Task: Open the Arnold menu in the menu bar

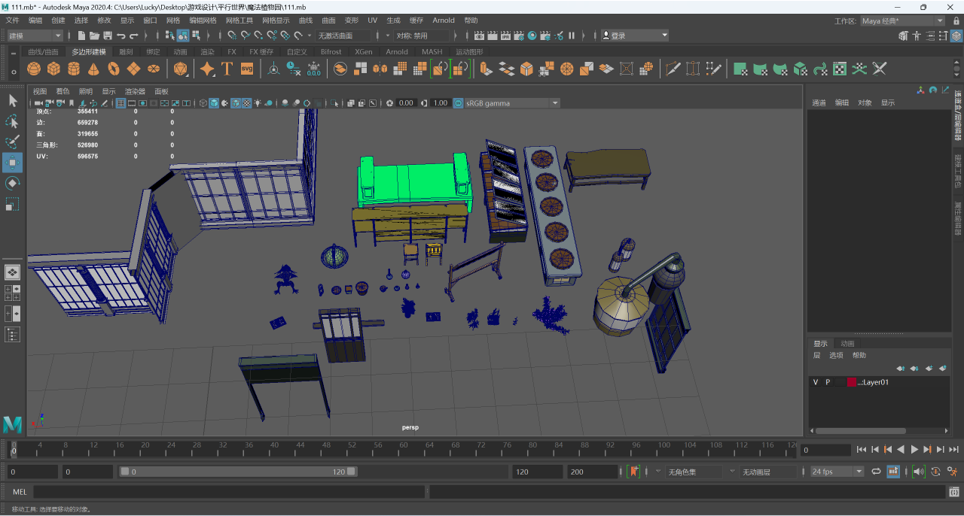Action: [x=443, y=20]
